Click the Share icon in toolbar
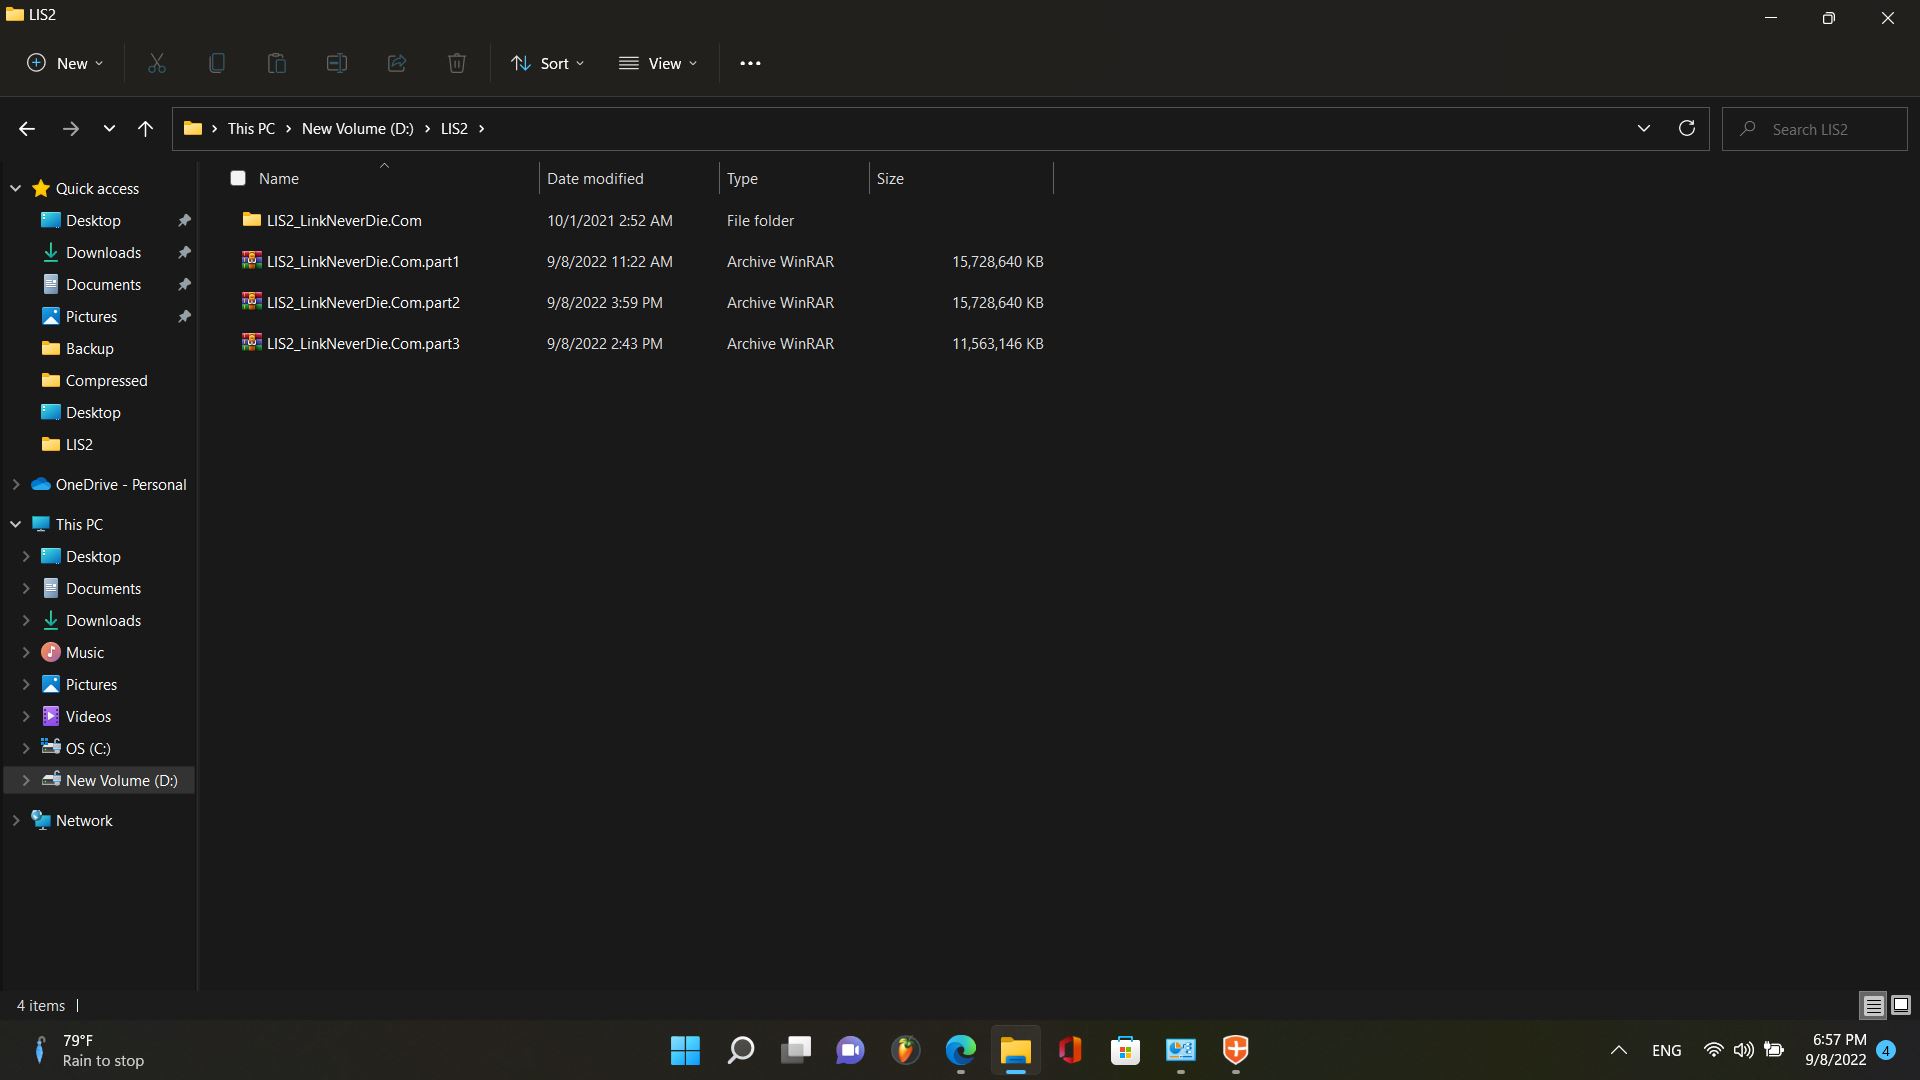1920x1080 pixels. pyautogui.click(x=397, y=63)
